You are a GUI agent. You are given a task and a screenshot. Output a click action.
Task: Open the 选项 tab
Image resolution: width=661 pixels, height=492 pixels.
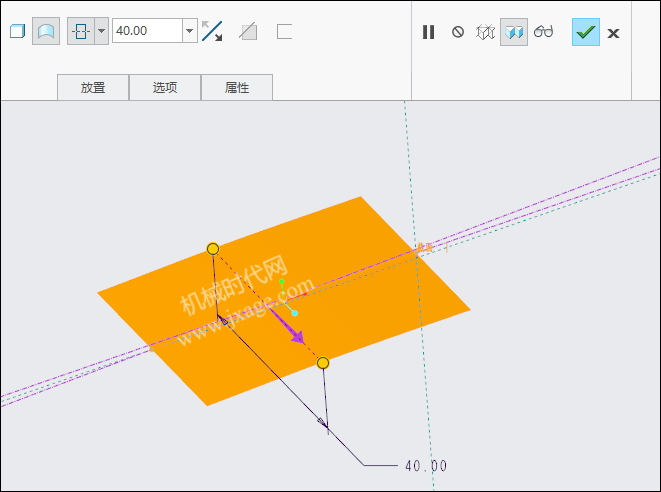(165, 88)
